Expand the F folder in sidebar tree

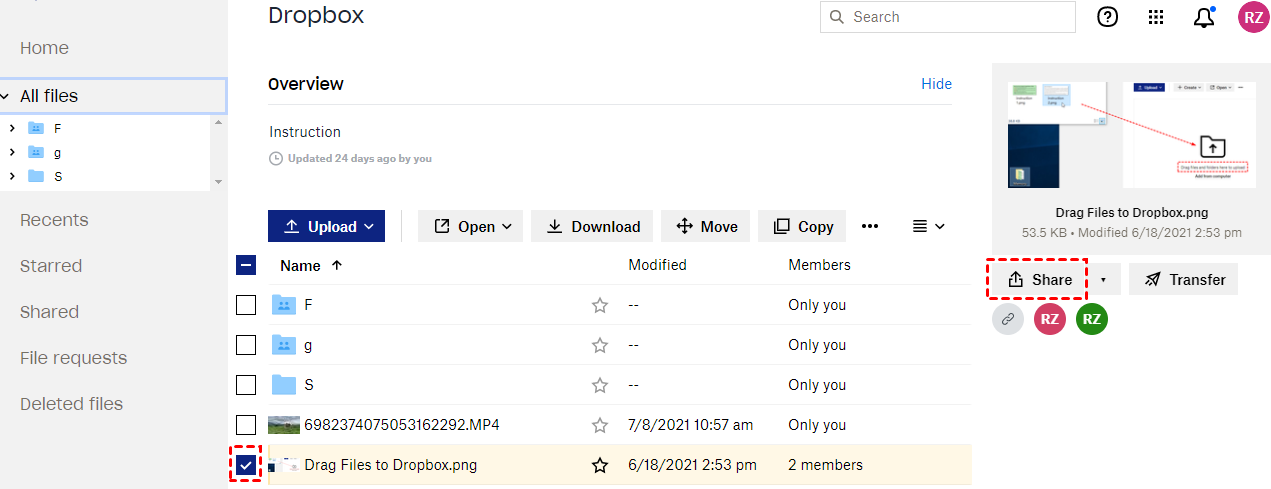pos(11,128)
